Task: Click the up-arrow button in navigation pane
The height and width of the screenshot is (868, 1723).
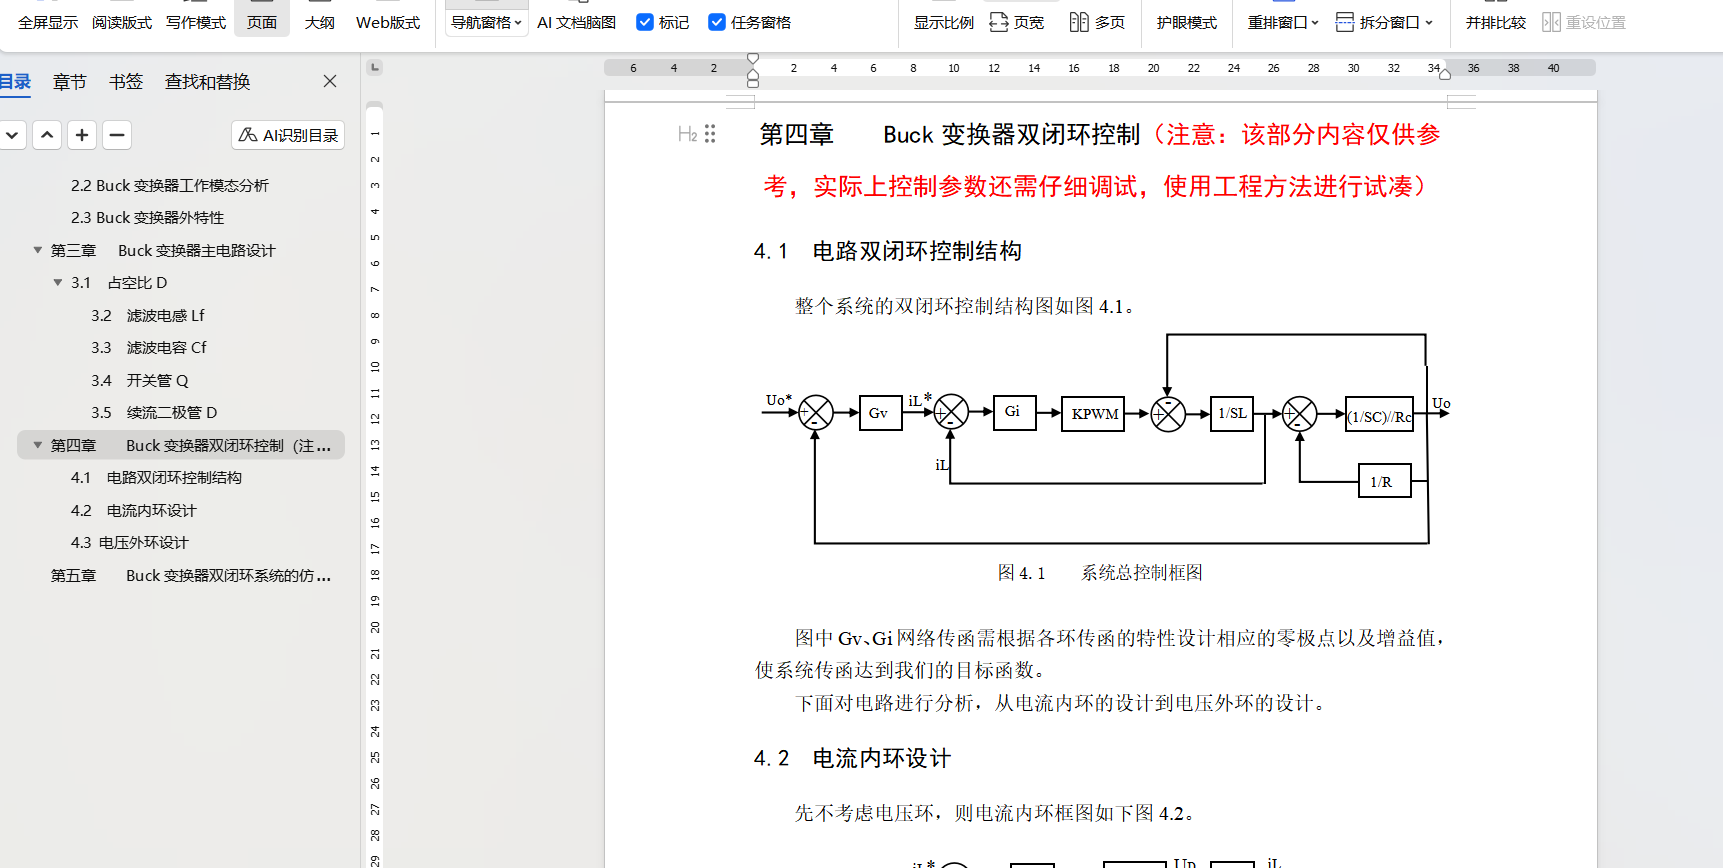Action: (47, 135)
